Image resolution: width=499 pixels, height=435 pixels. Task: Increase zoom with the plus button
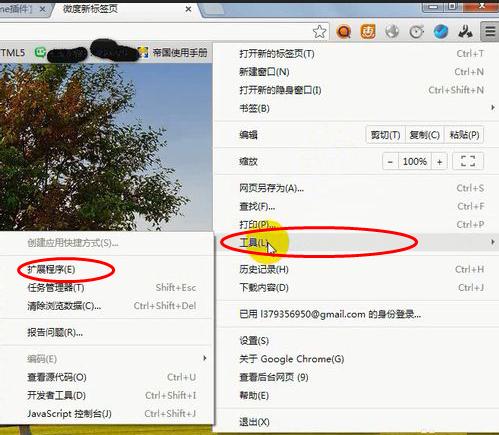pos(439,162)
